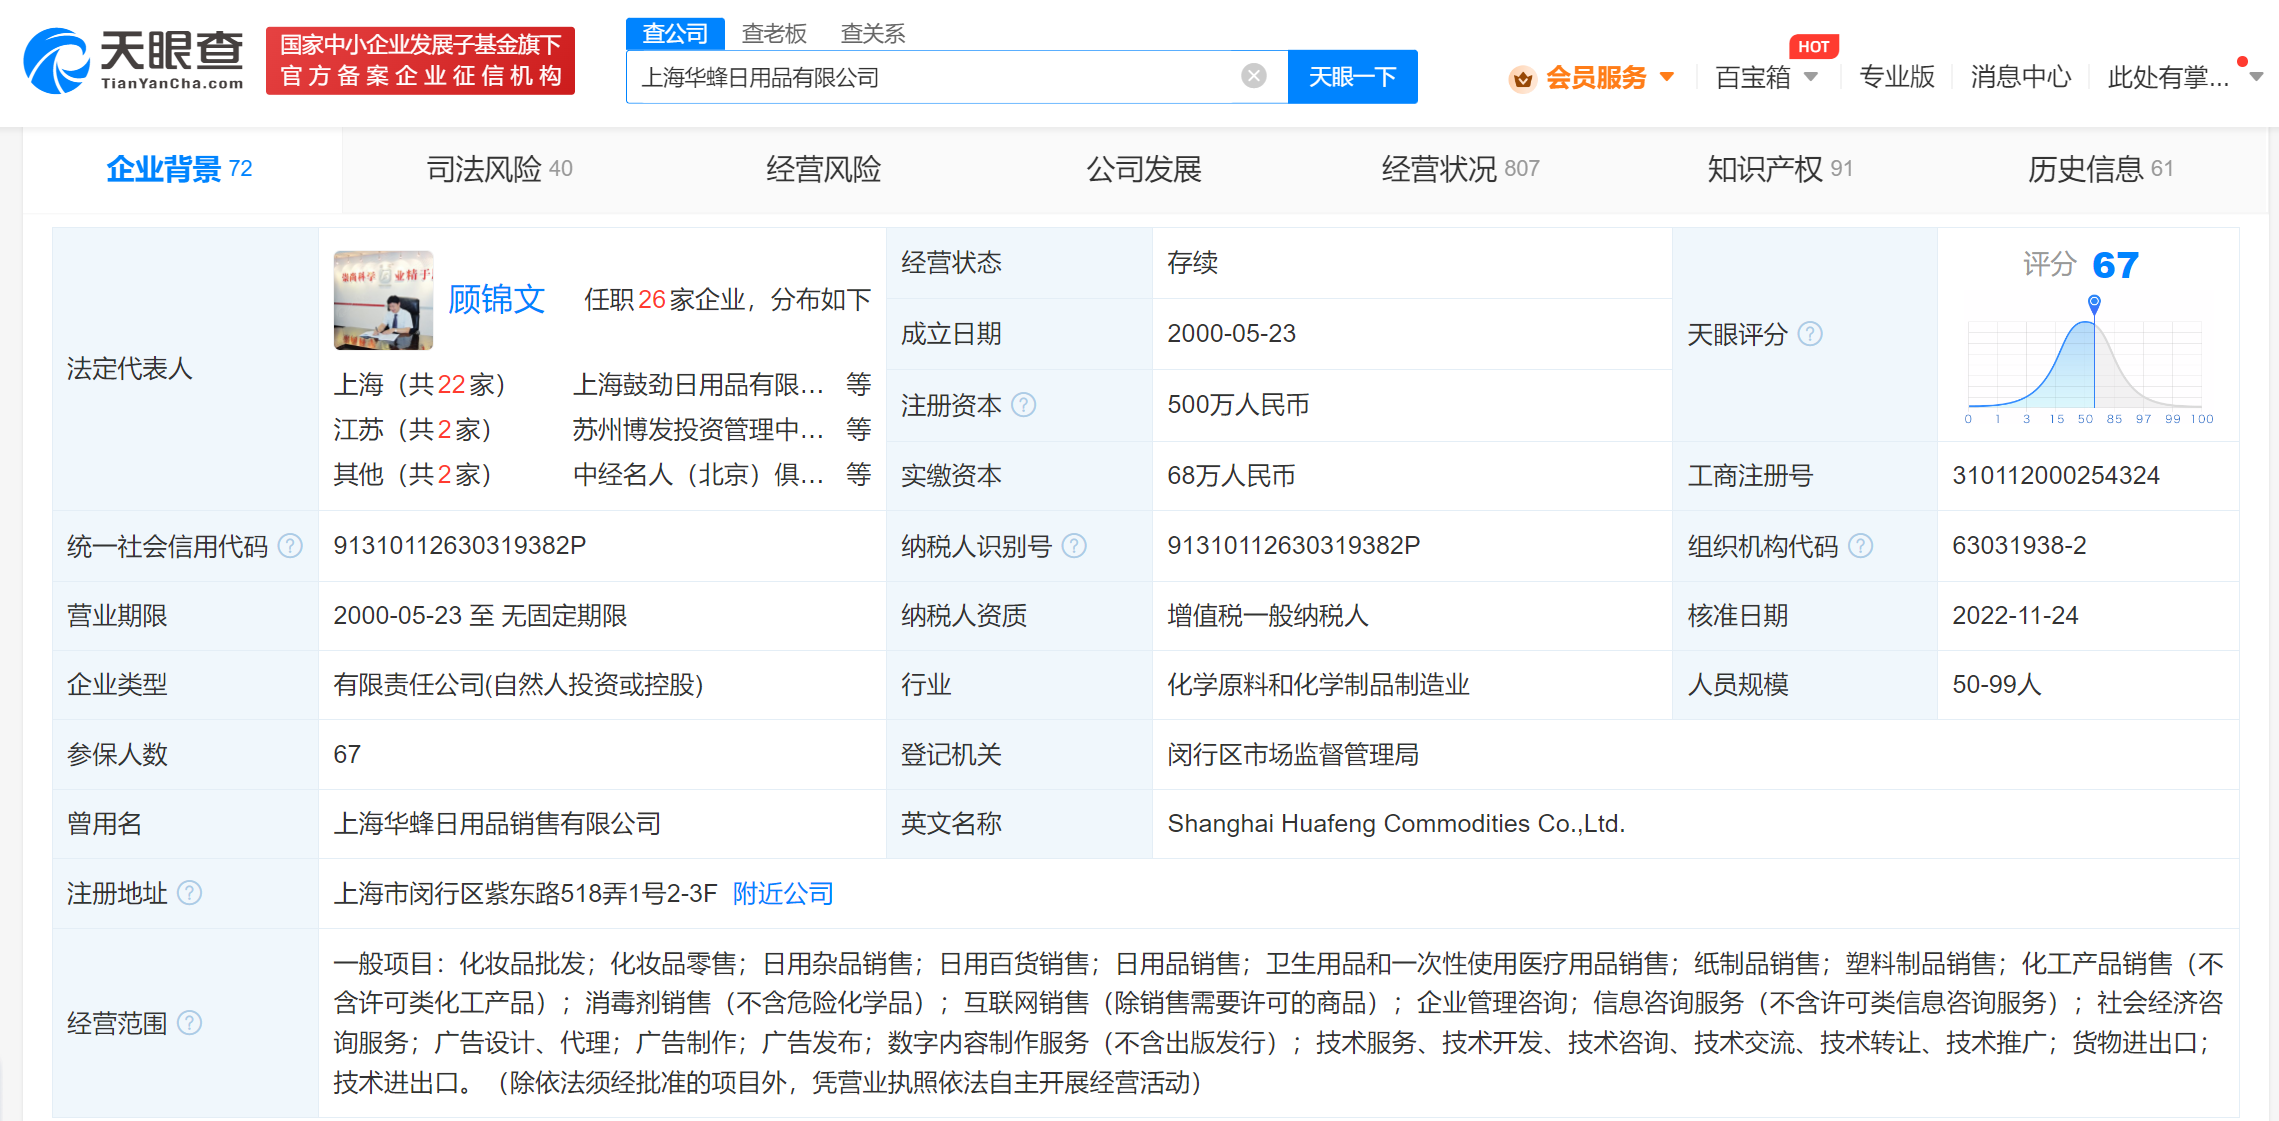Click the 500万人民币 registered capital value
Viewport: 2279px width, 1121px height.
click(x=1238, y=405)
